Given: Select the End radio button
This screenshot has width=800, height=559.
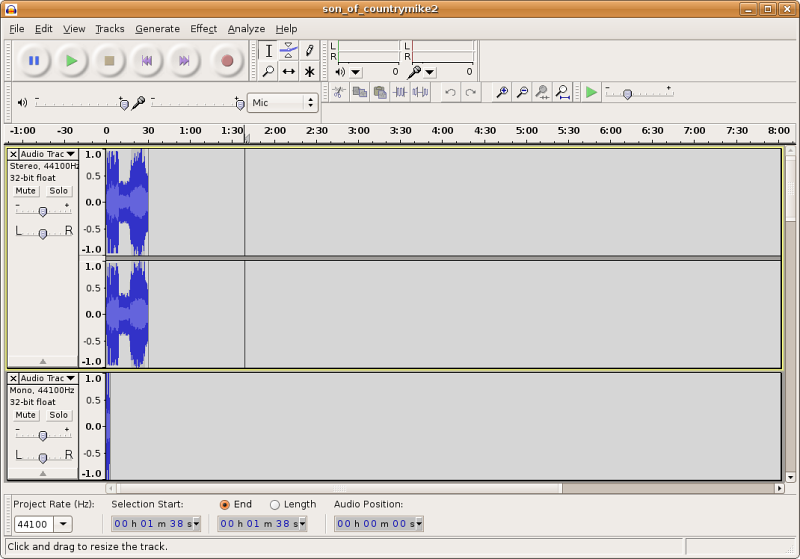Looking at the screenshot, I should click(224, 505).
